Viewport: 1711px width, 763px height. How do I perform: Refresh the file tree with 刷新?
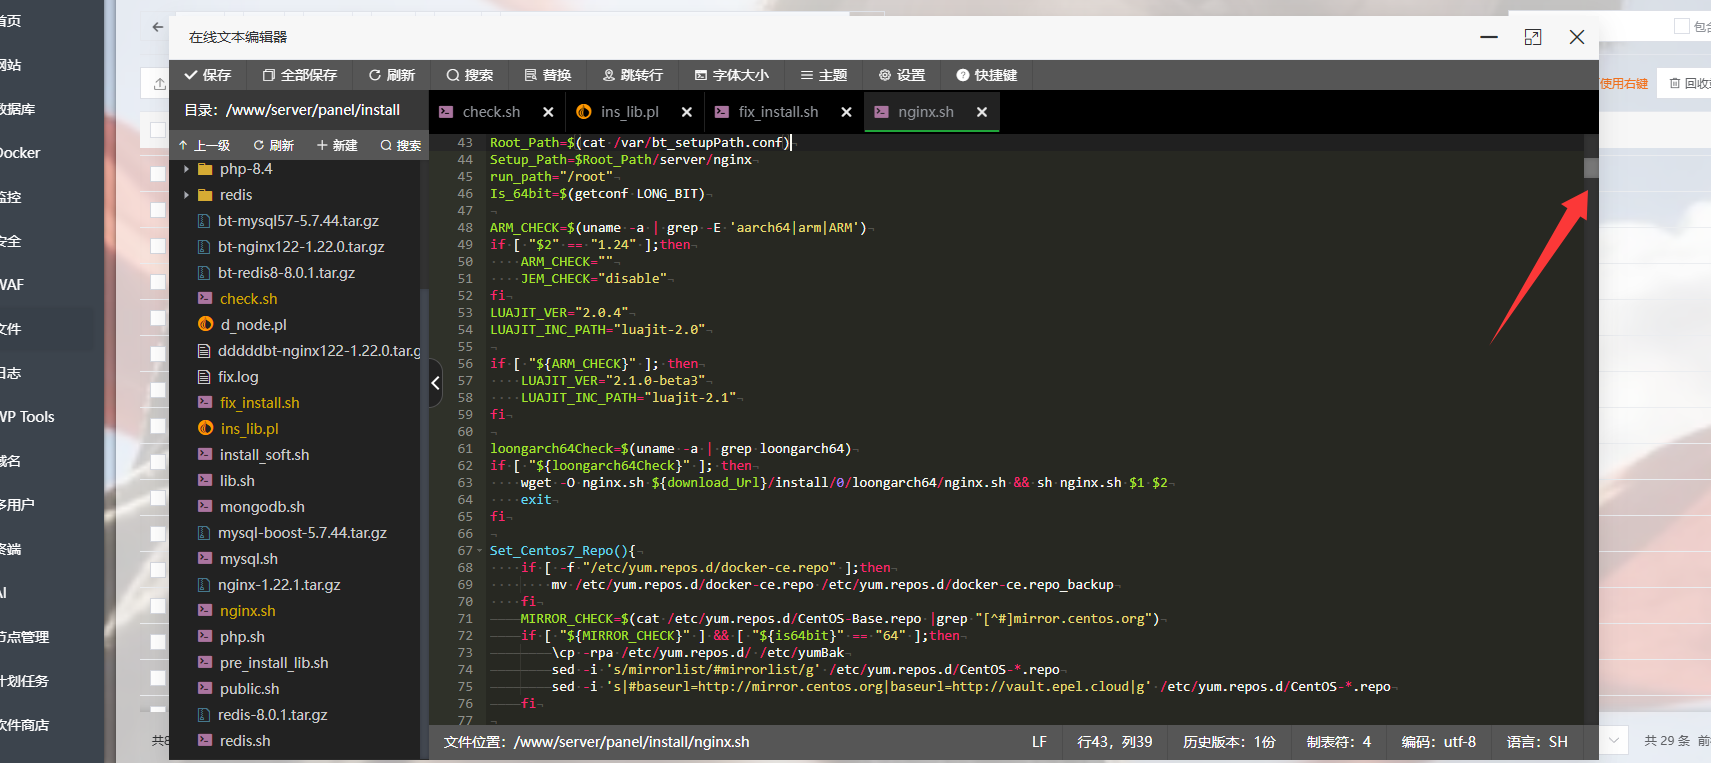pos(273,145)
